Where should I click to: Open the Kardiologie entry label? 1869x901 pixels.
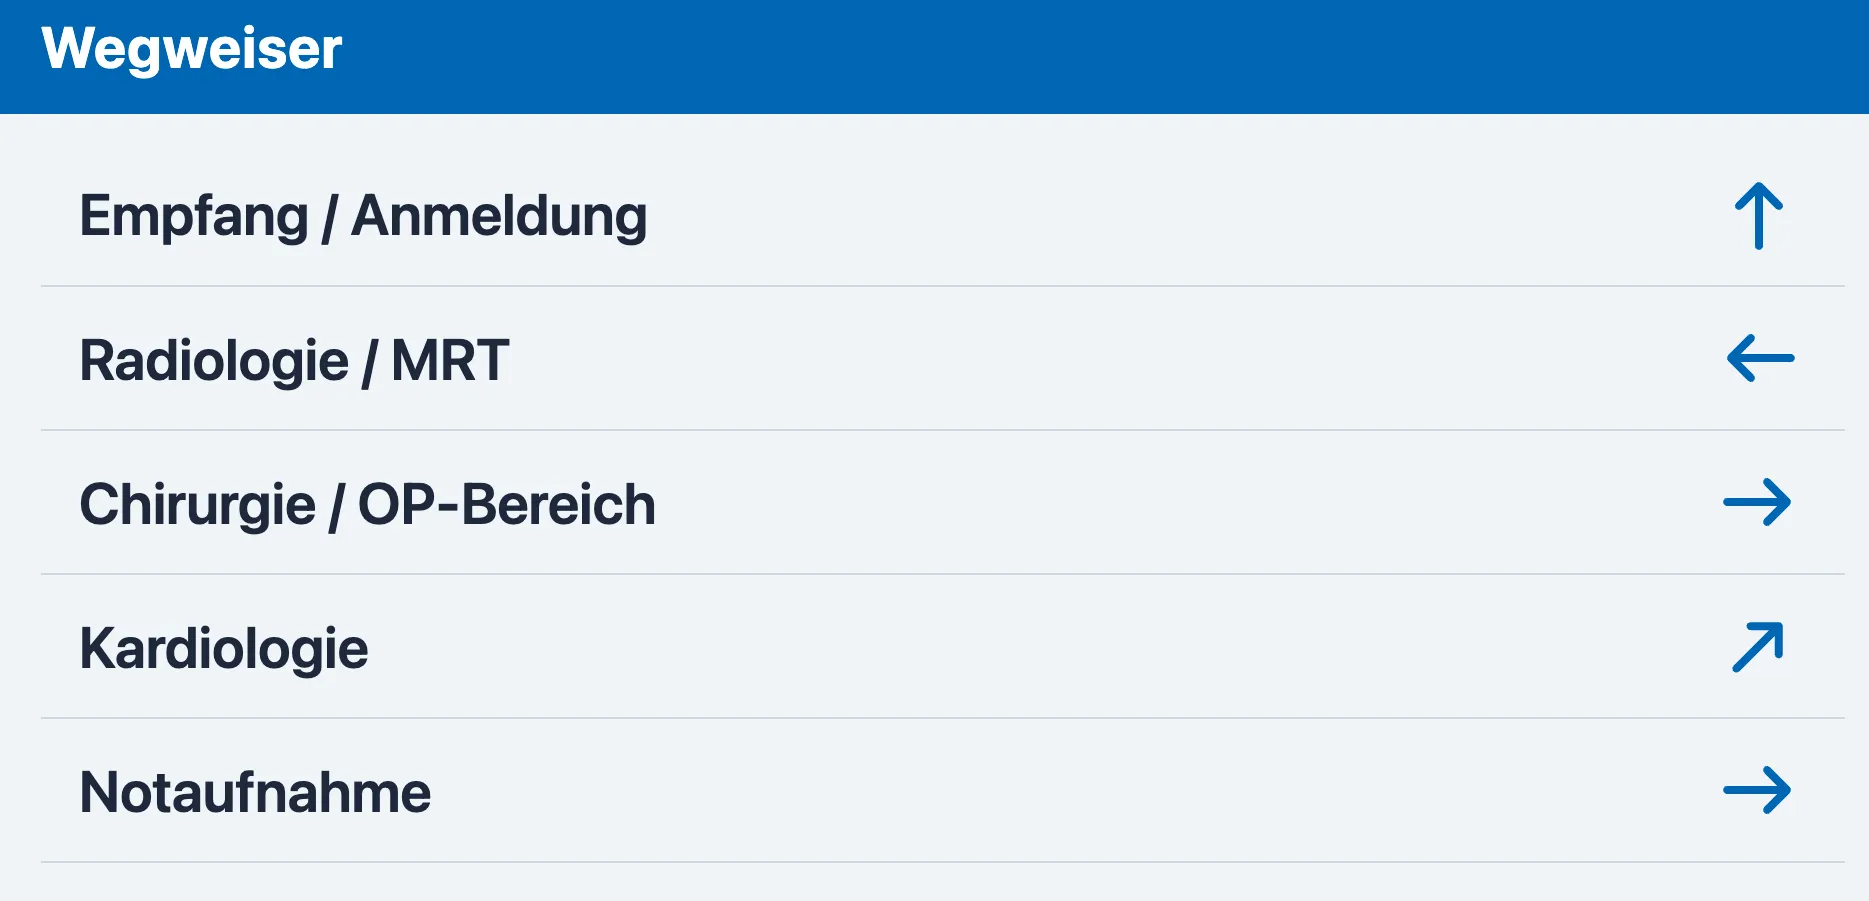pyautogui.click(x=224, y=649)
